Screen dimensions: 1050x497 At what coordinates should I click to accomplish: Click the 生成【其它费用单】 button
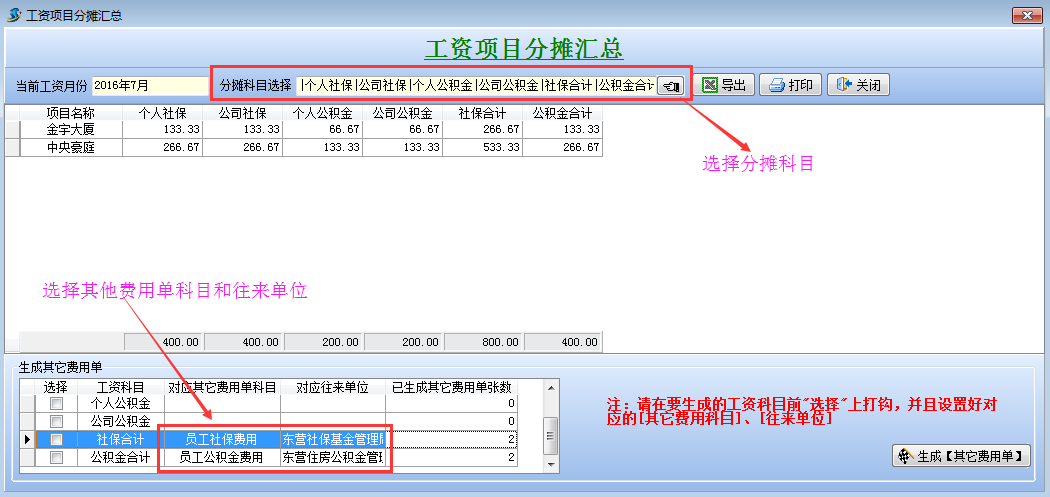coord(960,456)
